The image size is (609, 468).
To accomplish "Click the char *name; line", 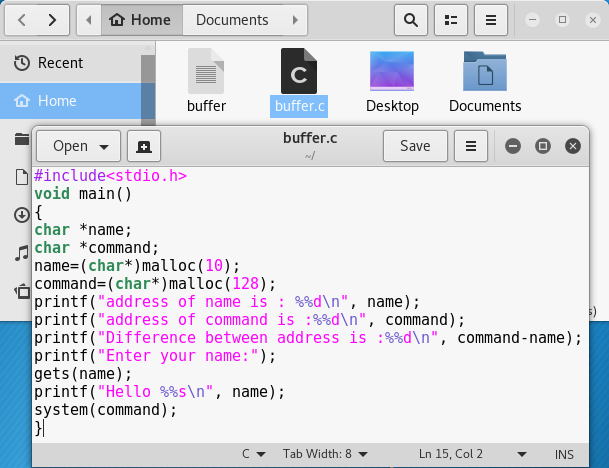I will tap(83, 230).
